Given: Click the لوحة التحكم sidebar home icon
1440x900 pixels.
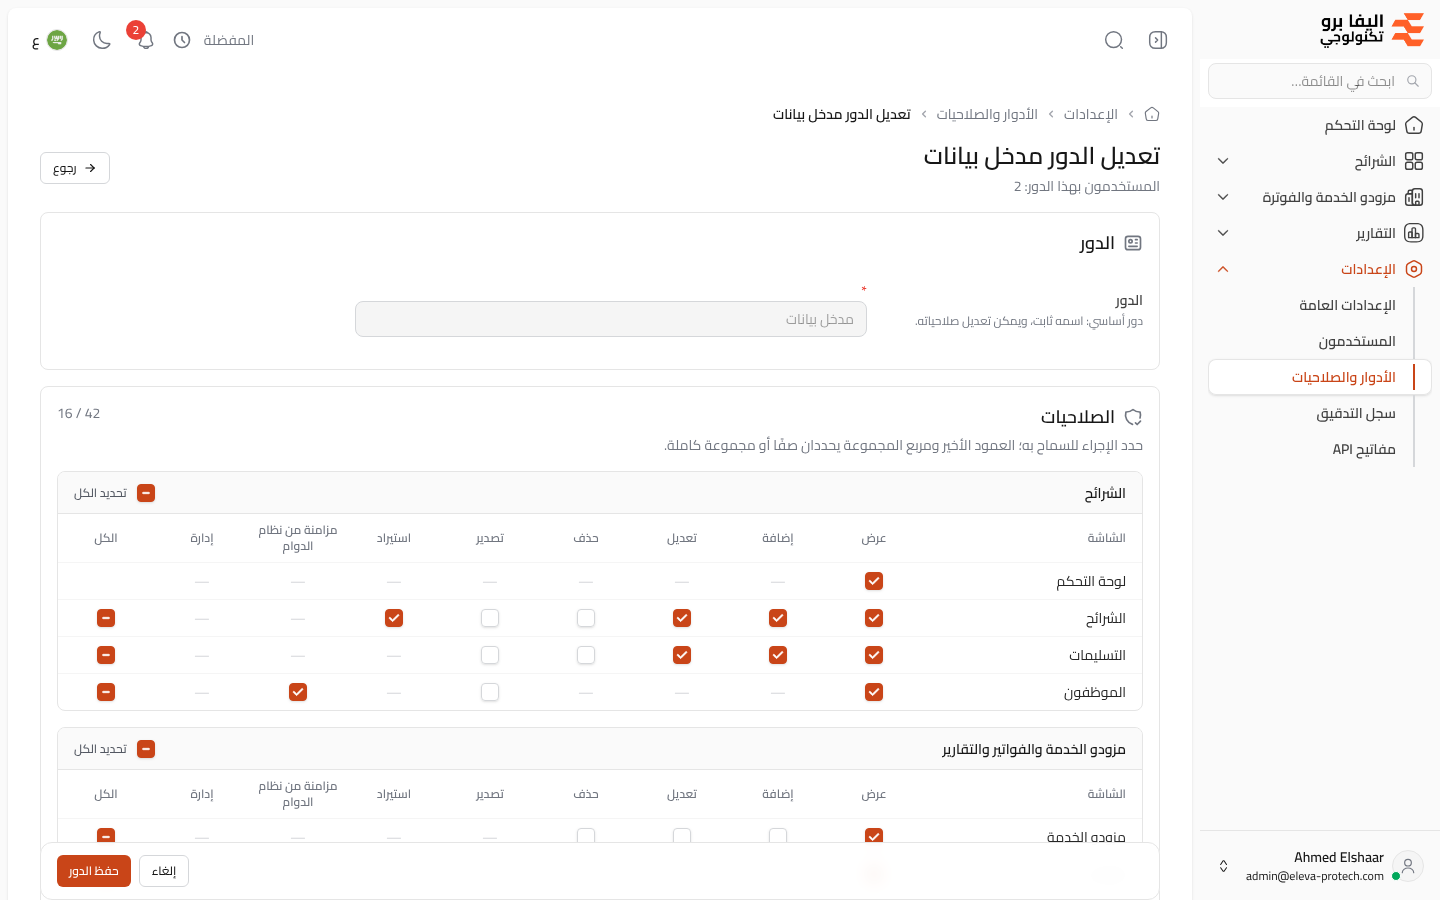Looking at the screenshot, I should 1414,125.
